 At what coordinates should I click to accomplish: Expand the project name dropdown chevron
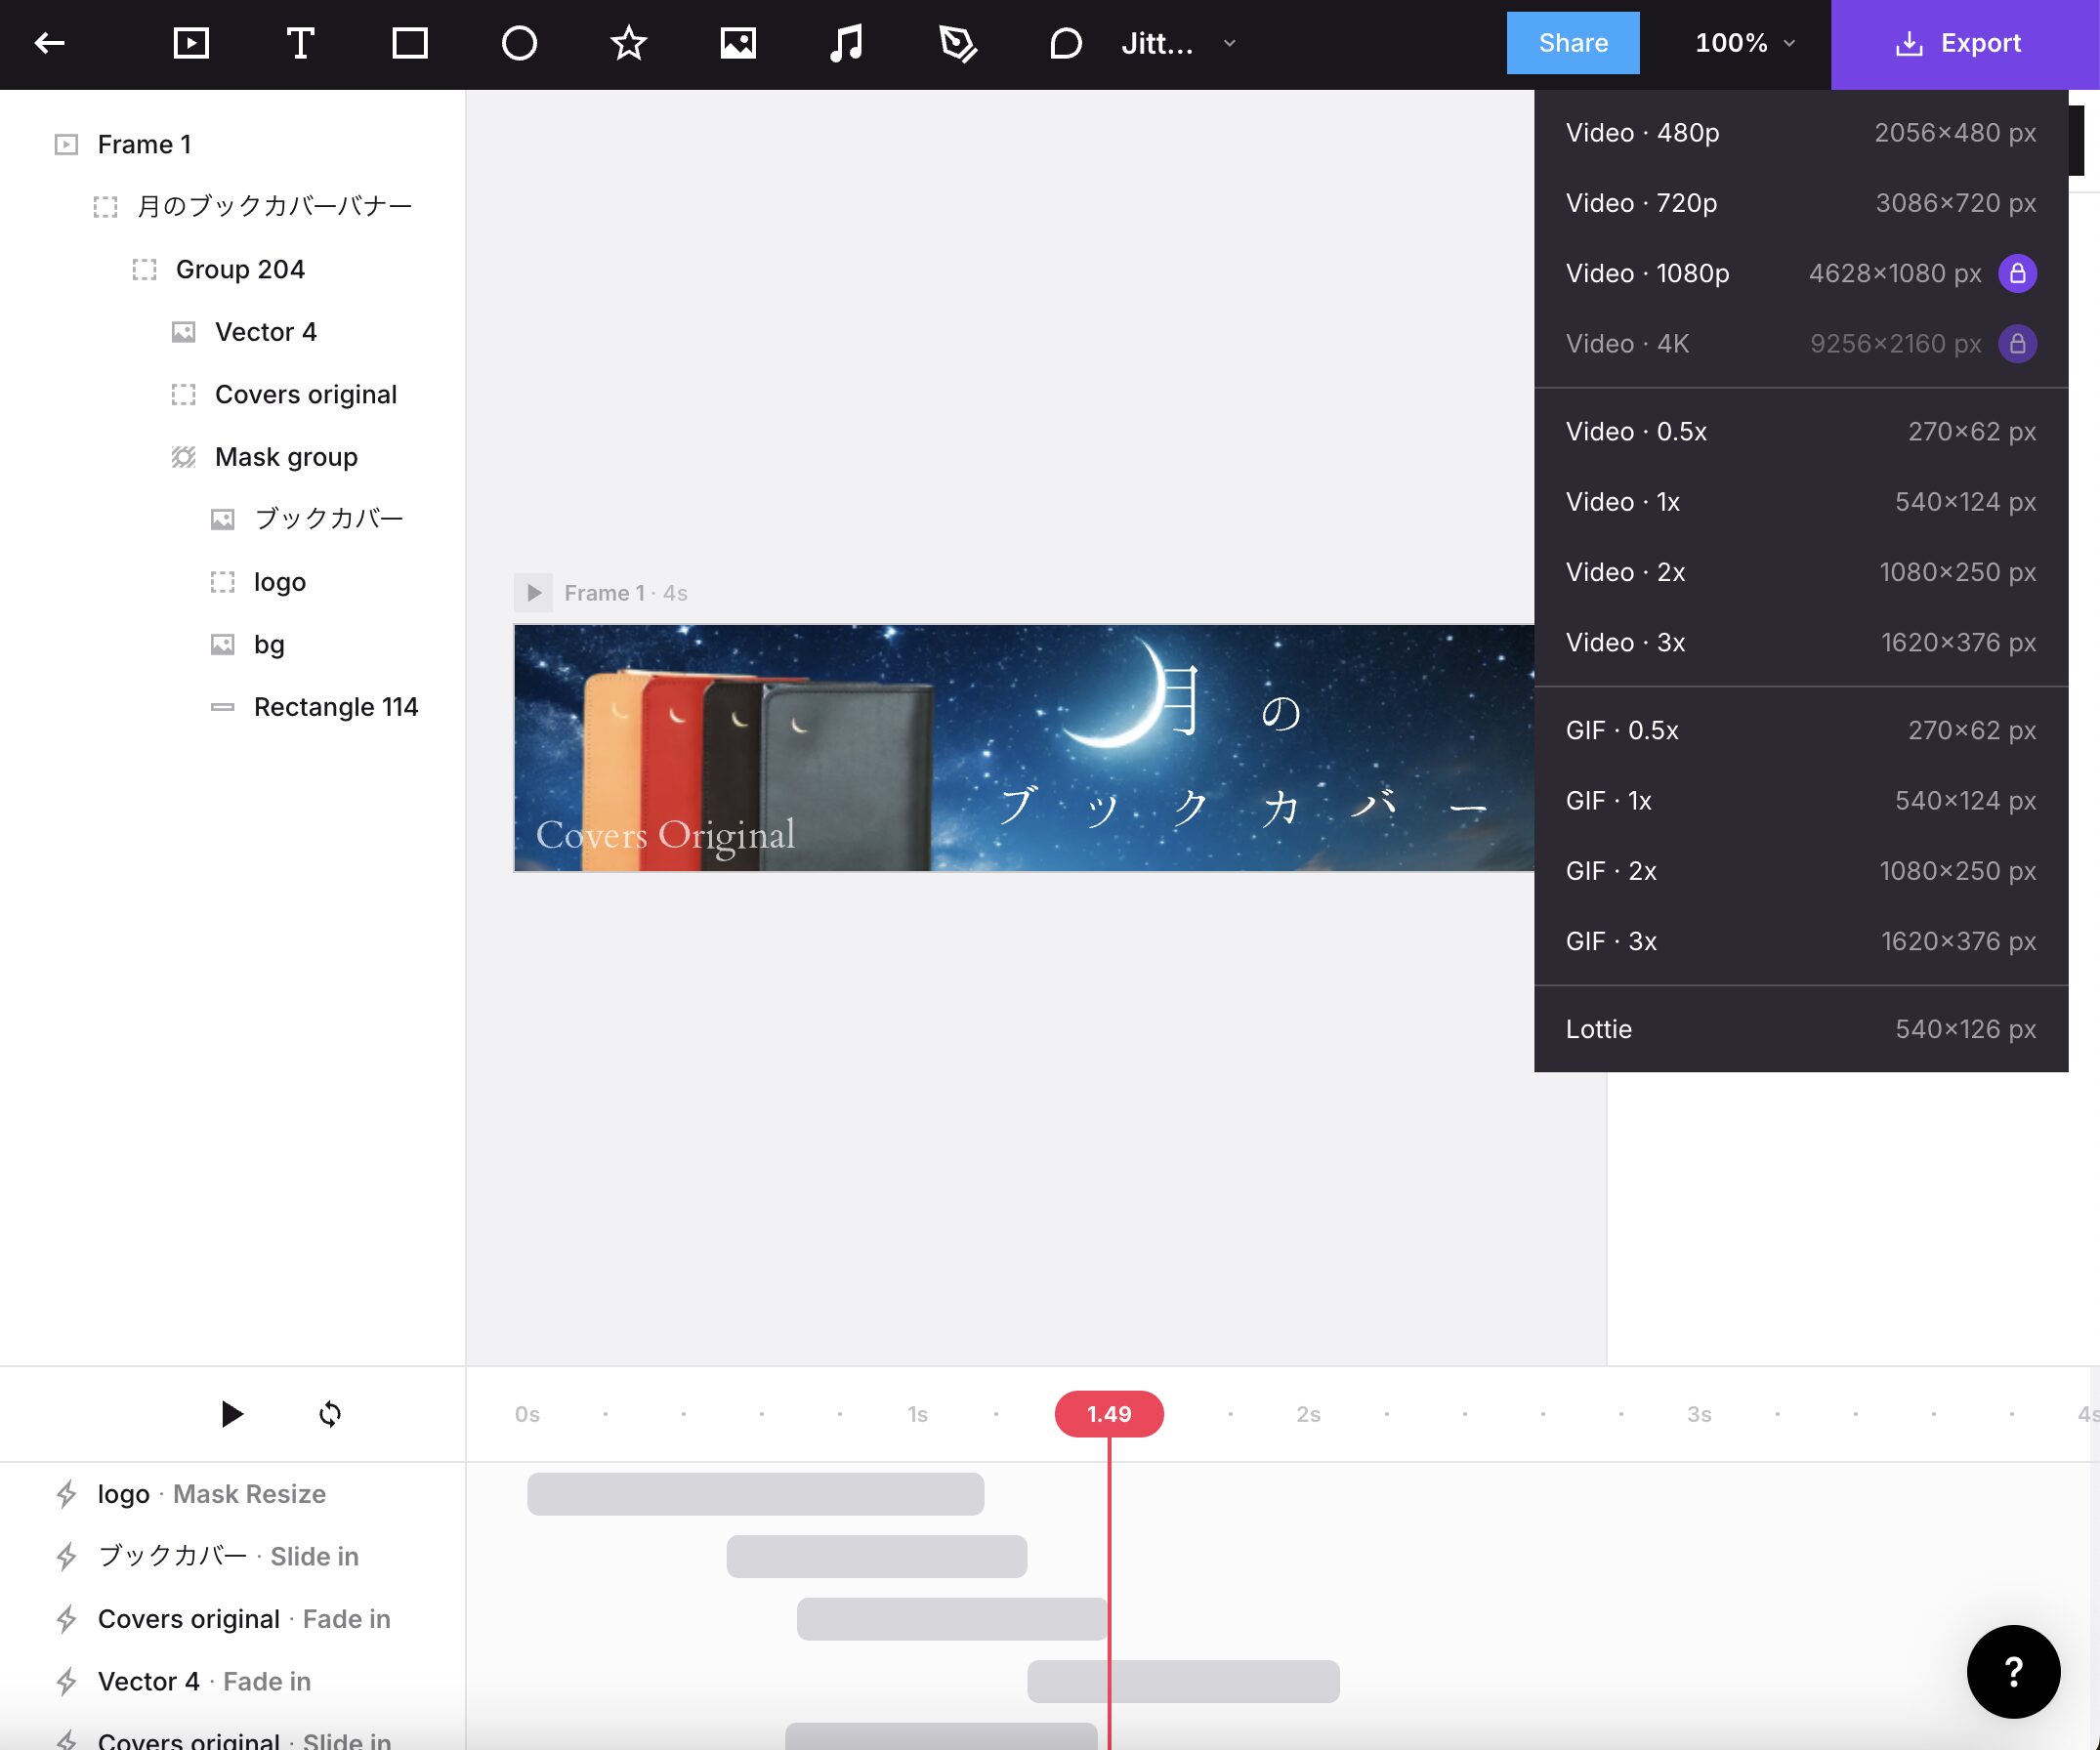point(1230,43)
